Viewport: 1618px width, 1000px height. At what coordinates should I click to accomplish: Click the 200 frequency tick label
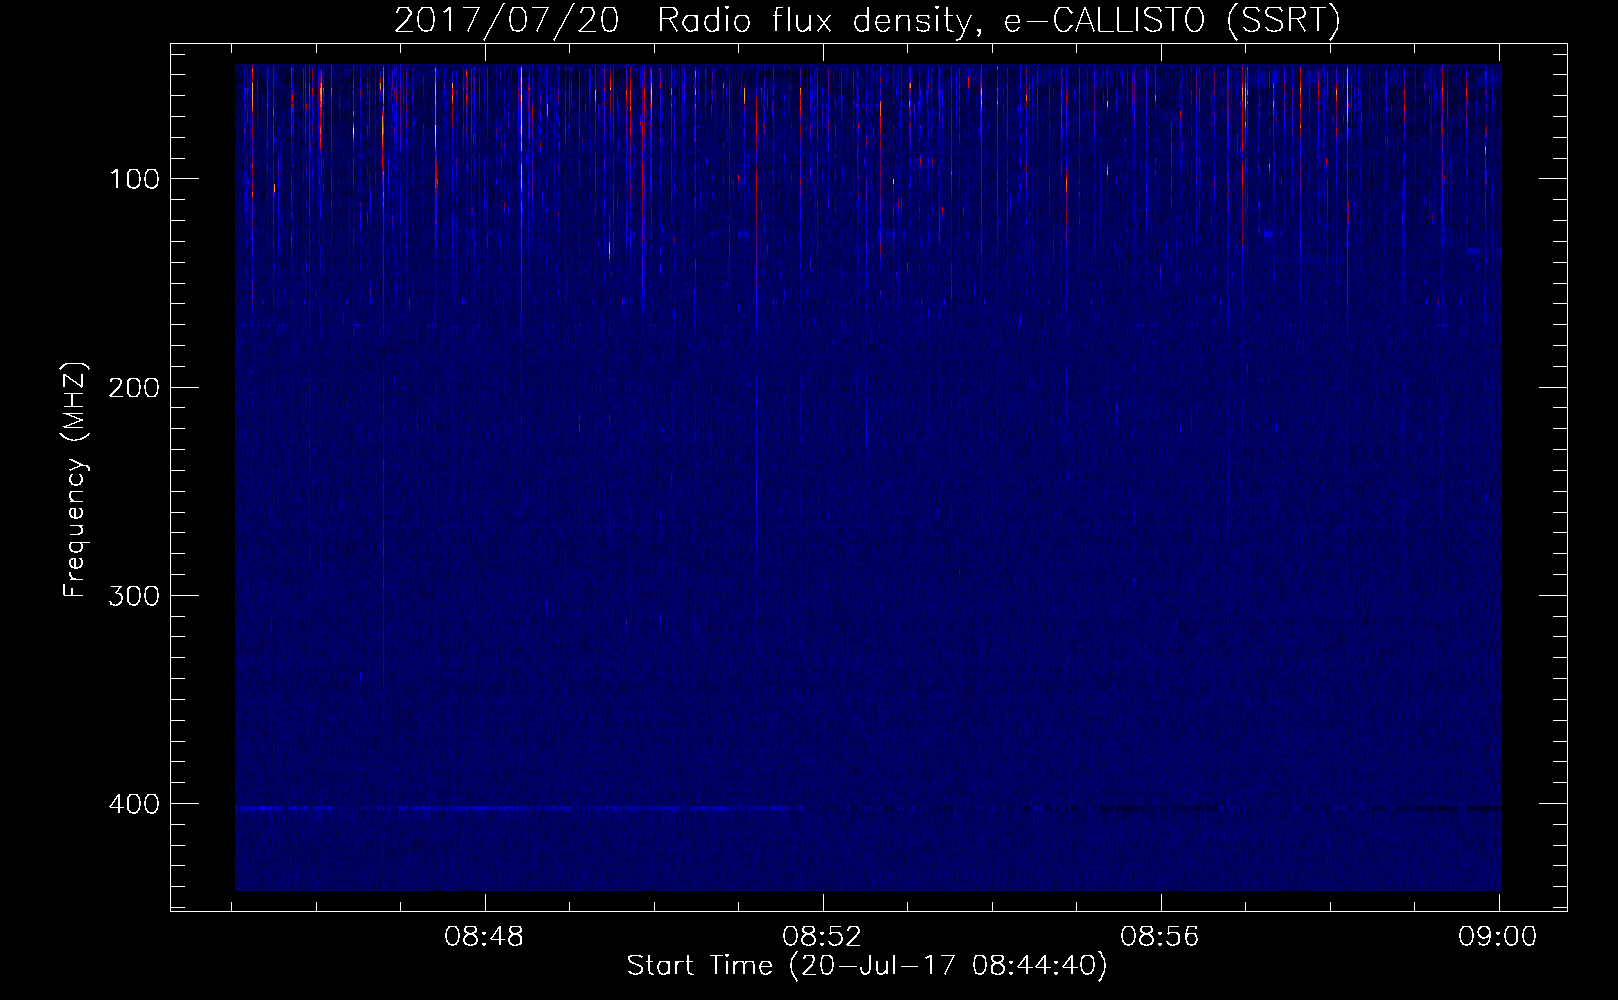[x=134, y=387]
